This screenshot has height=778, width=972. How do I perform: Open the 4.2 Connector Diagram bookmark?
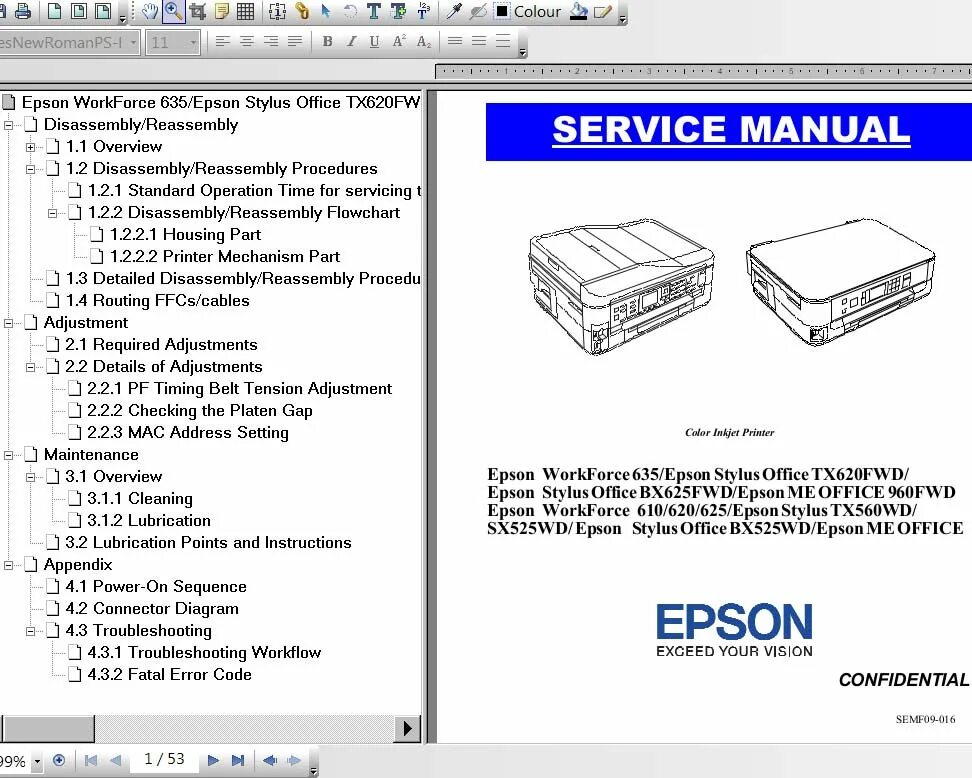coord(152,608)
